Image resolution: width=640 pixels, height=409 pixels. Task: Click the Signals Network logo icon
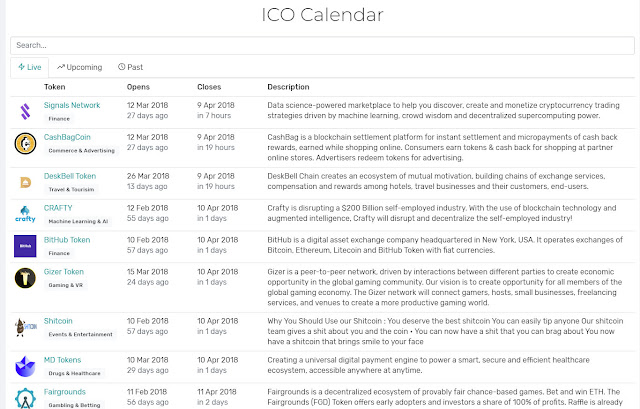(25, 110)
